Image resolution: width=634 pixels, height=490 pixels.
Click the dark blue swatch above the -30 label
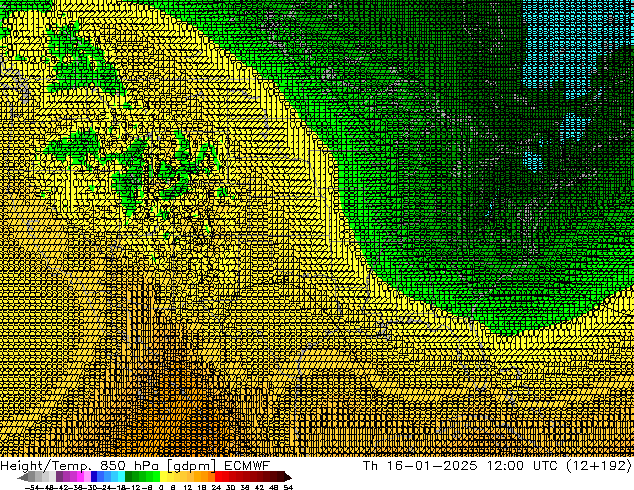point(94,477)
